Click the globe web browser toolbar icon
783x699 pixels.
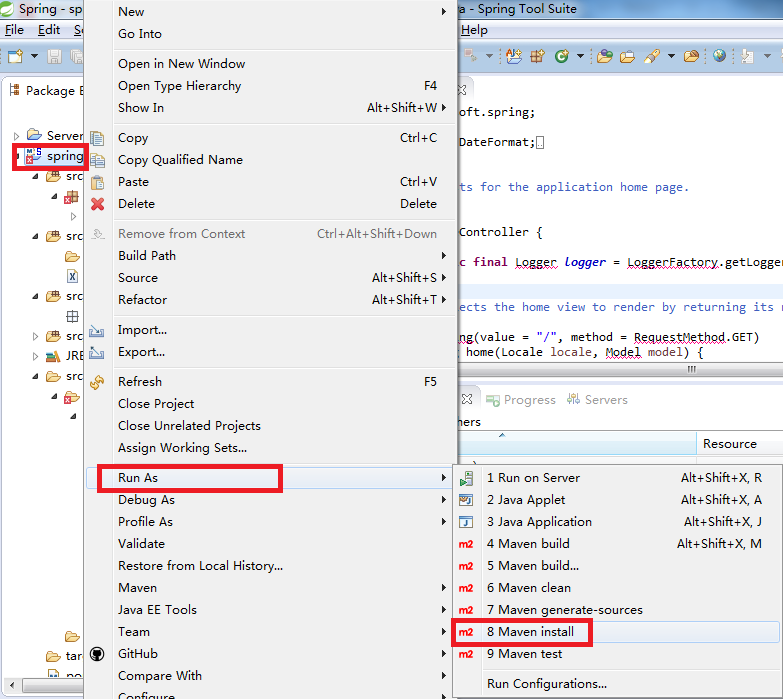pyautogui.click(x=719, y=55)
